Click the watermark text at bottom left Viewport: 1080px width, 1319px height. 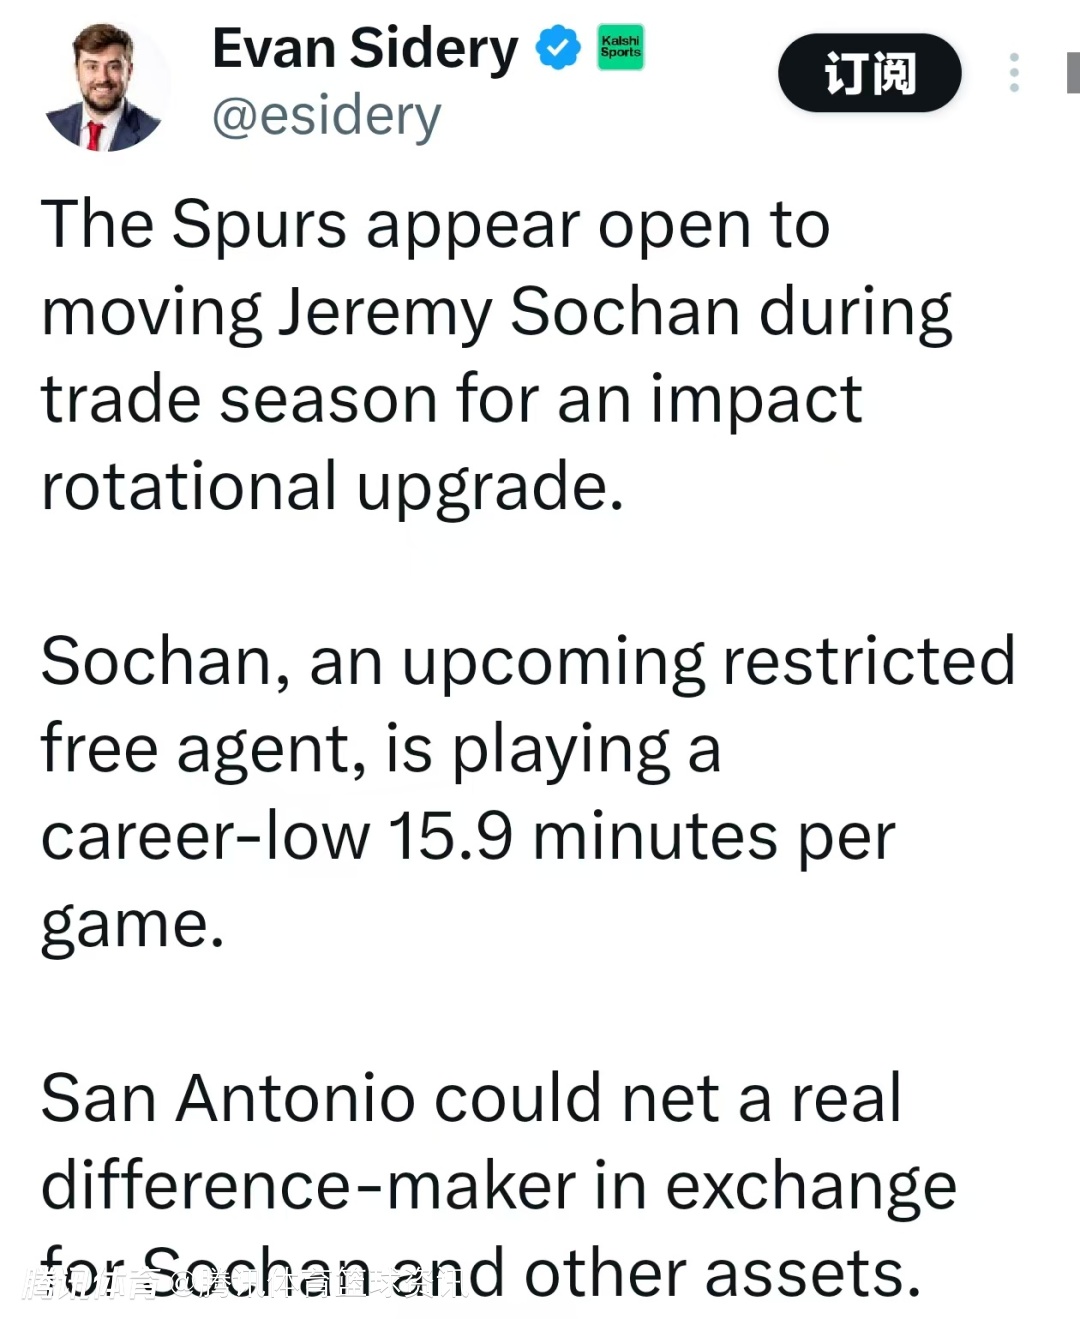(240, 1284)
